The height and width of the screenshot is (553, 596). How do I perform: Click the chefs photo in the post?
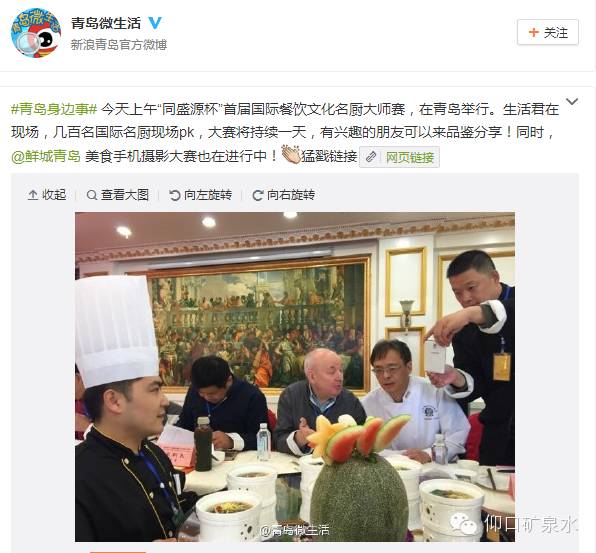click(295, 377)
